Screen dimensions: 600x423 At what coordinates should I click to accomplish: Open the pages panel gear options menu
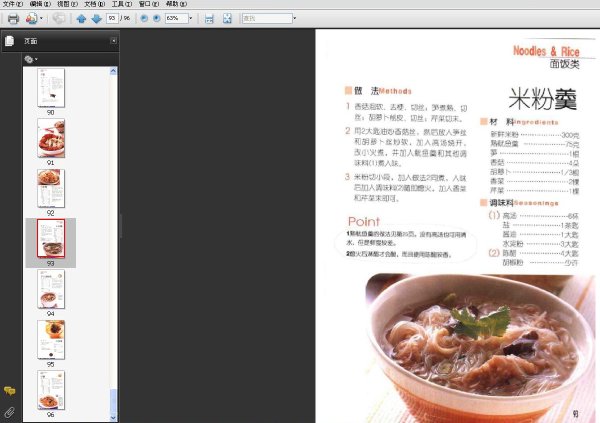31,59
